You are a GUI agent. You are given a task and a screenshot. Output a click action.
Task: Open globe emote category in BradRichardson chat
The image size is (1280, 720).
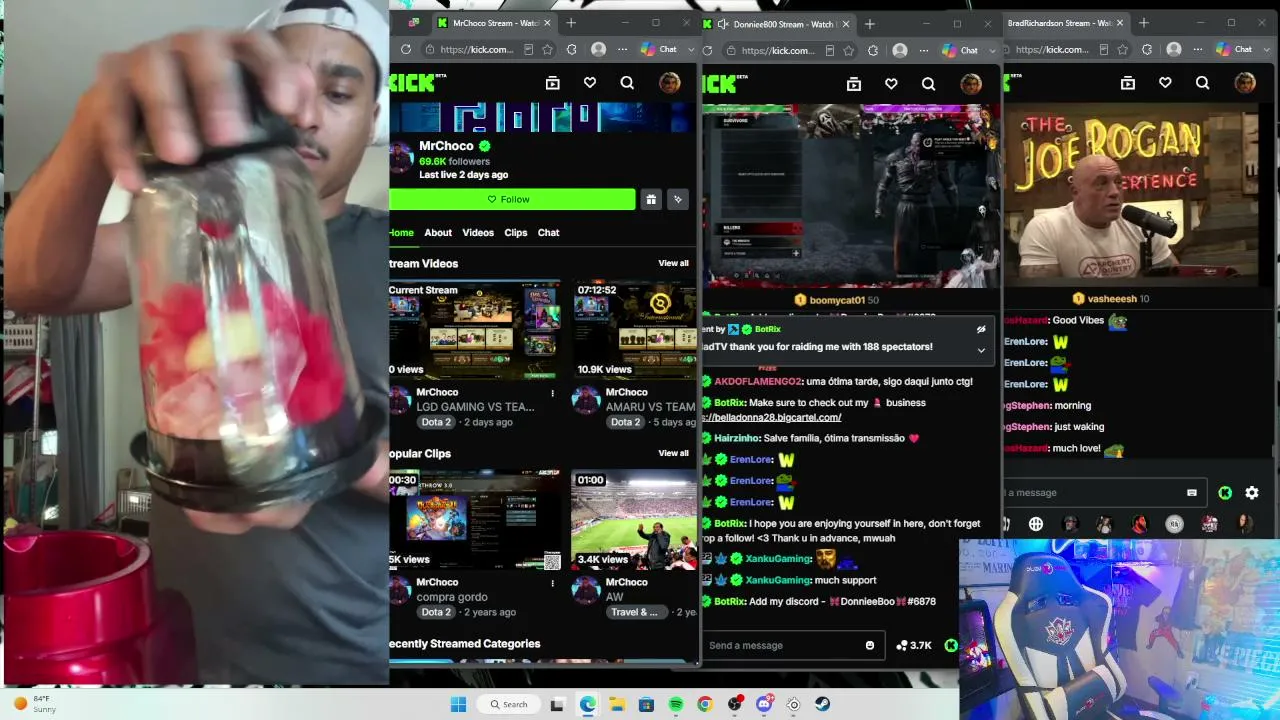[1036, 524]
